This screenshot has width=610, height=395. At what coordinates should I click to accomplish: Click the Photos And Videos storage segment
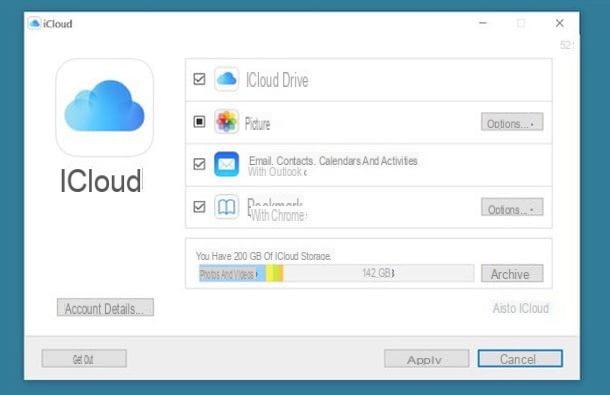232,274
